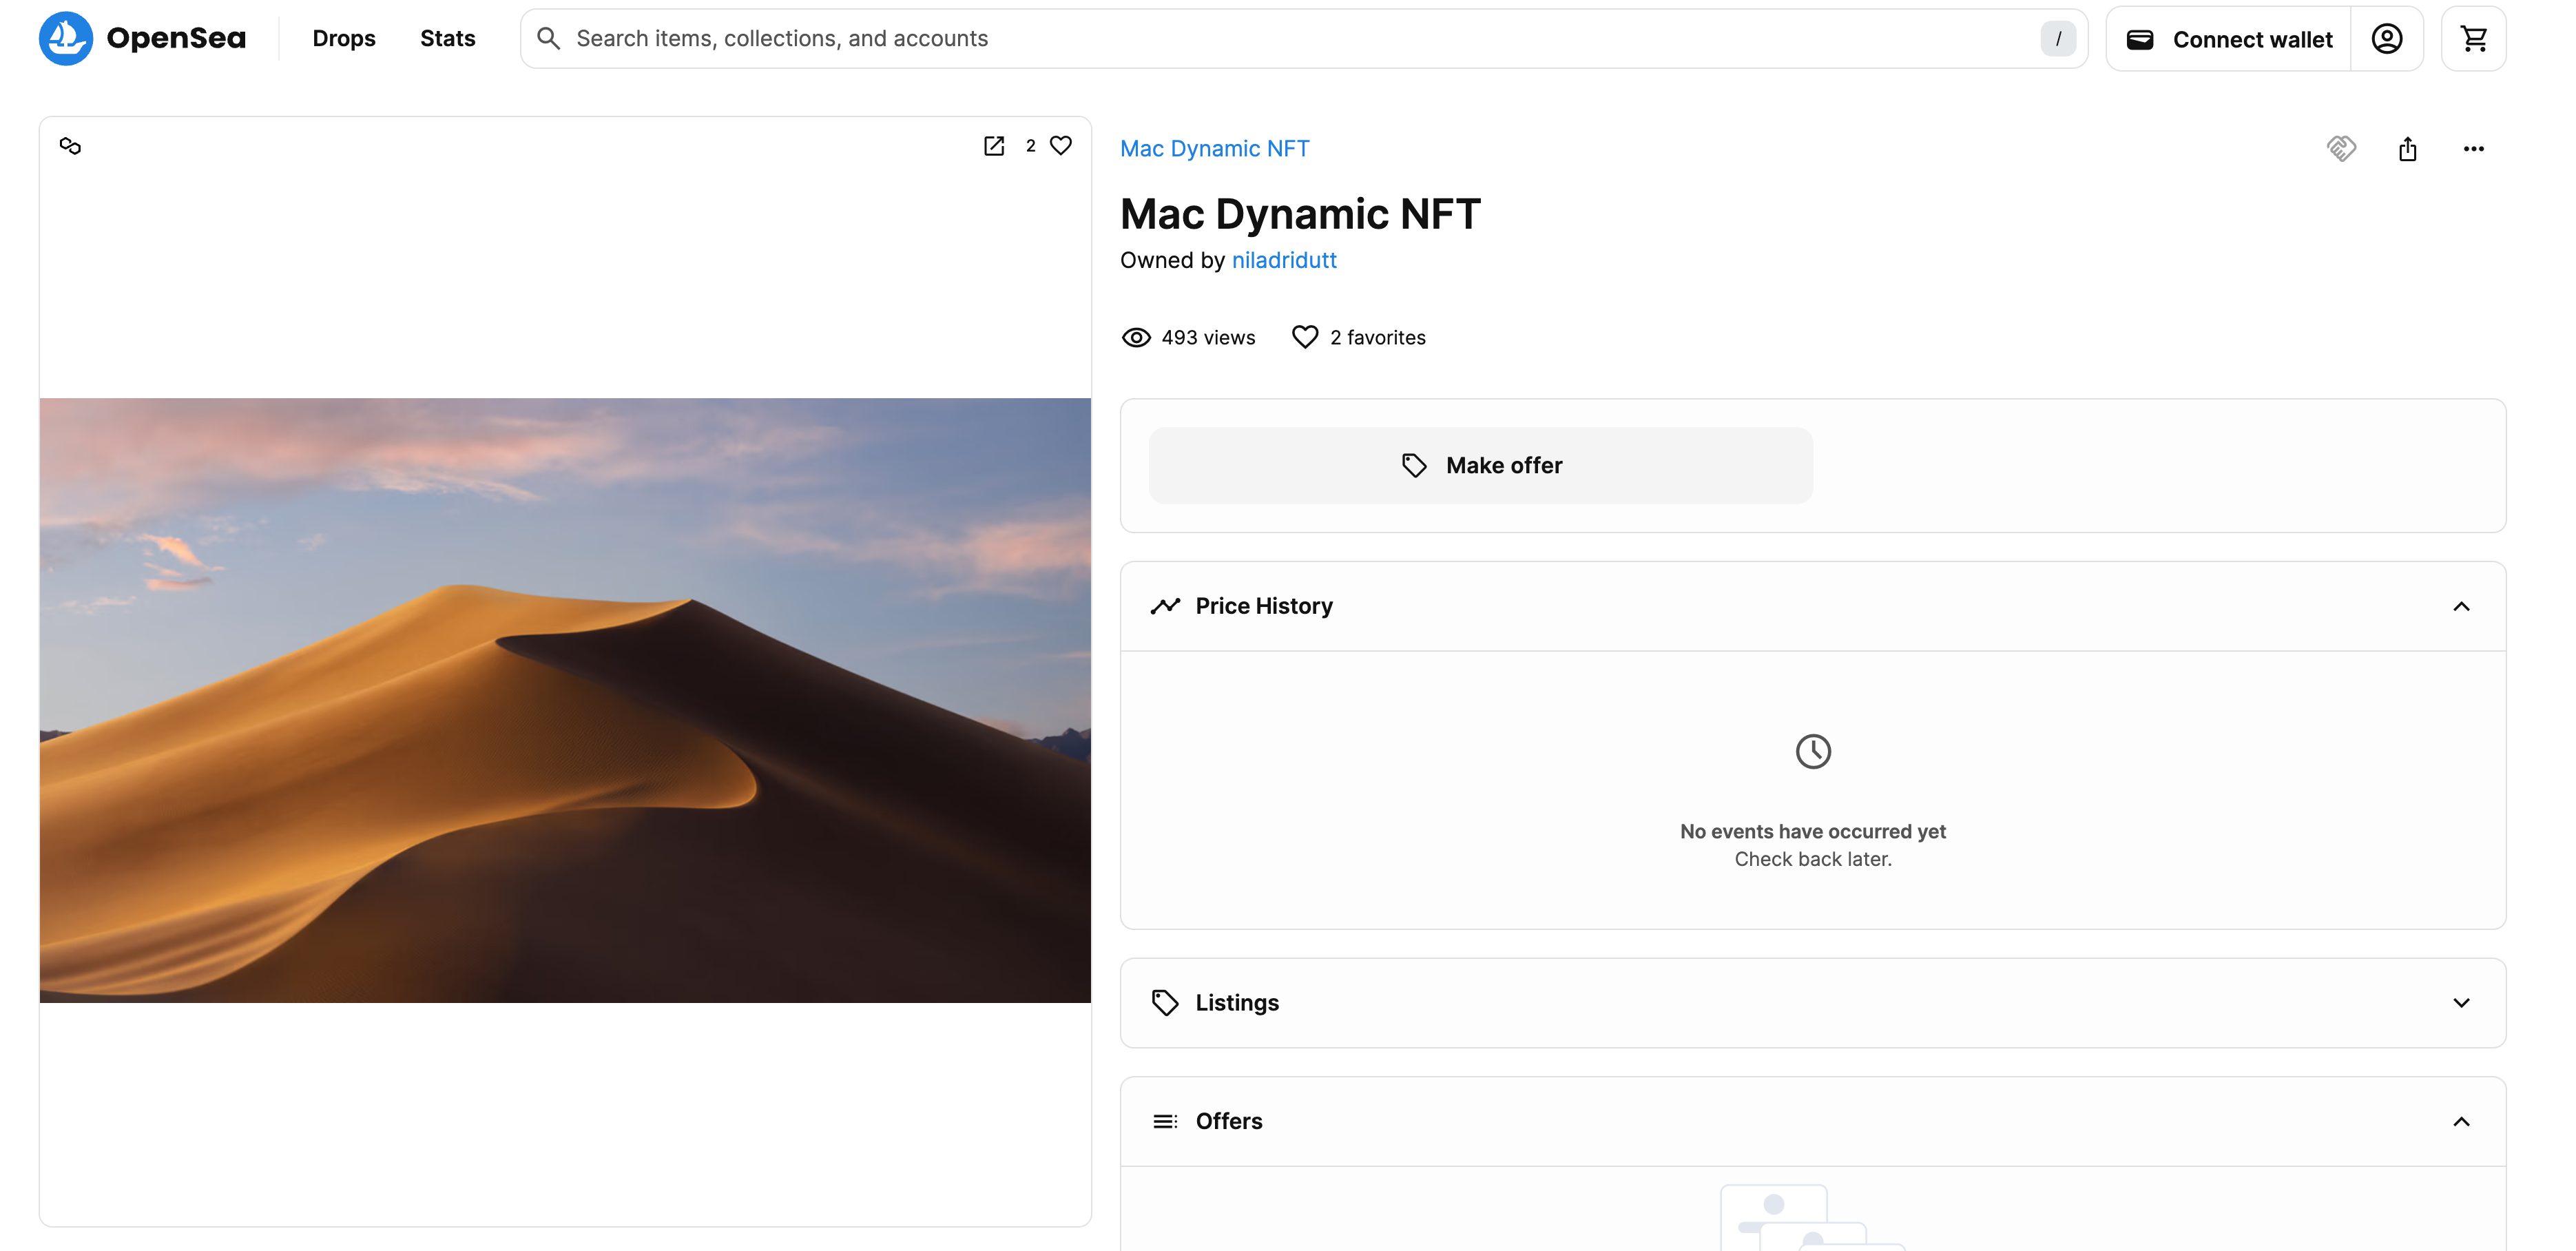Click the share icon
This screenshot has height=1251, width=2576.
click(2408, 148)
